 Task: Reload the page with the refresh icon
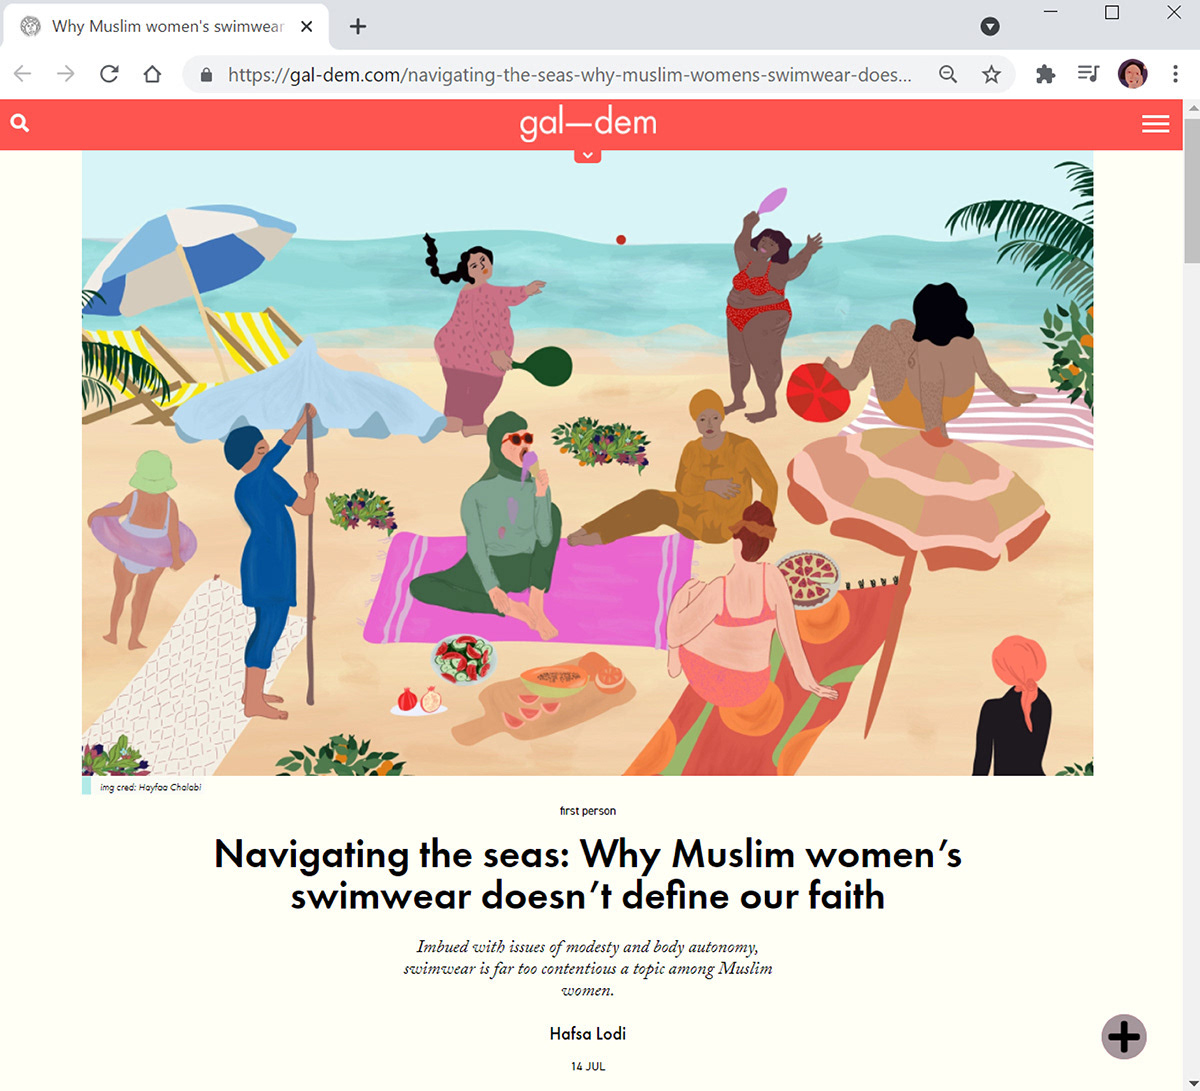point(109,74)
